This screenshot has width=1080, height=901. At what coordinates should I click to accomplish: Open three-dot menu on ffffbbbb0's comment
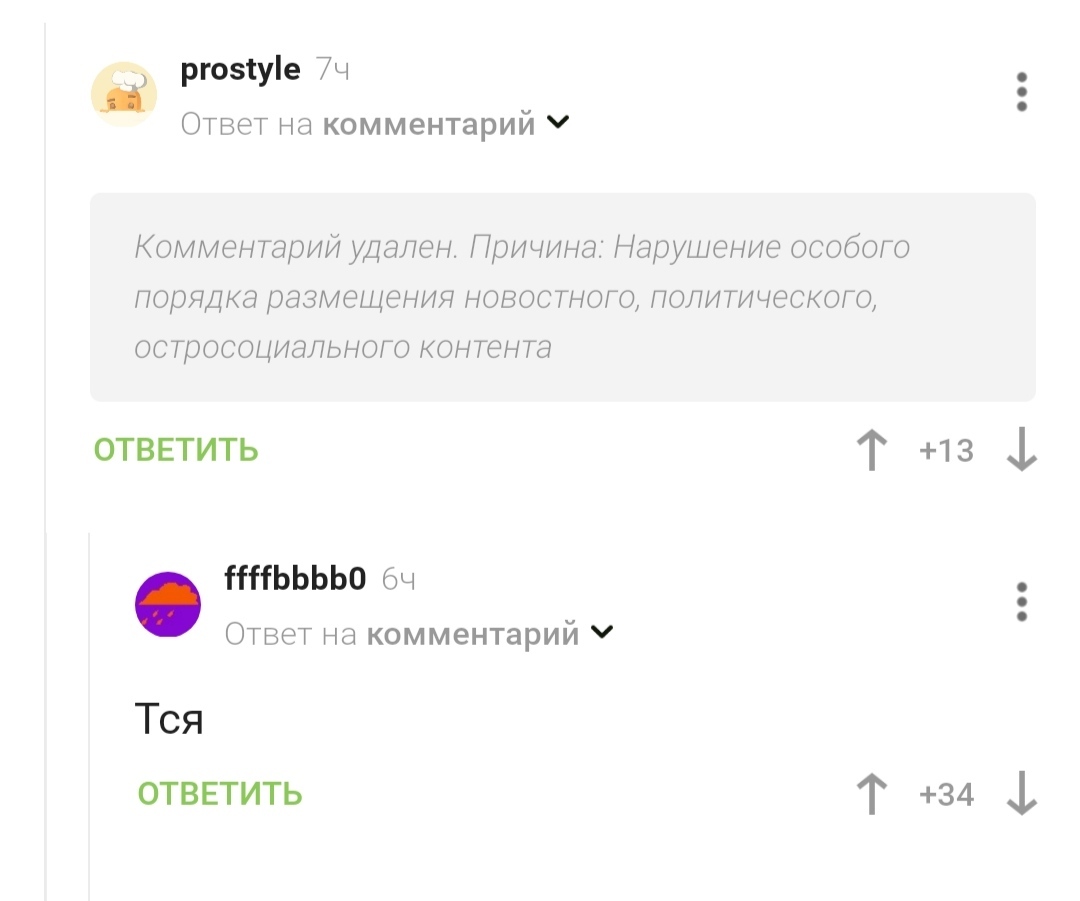pos(1021,602)
